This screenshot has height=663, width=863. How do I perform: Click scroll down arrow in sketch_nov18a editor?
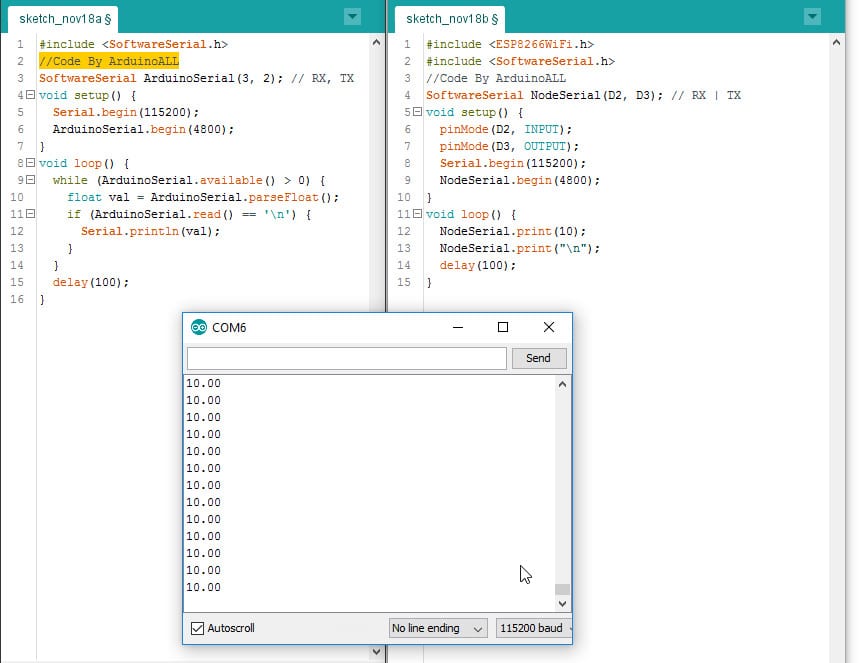coord(376,651)
